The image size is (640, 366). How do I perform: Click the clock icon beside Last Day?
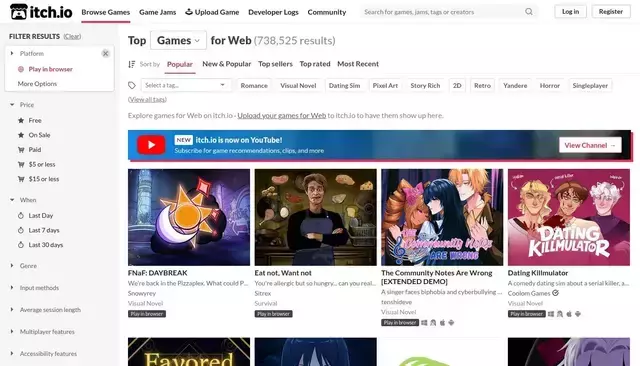tap(21, 215)
